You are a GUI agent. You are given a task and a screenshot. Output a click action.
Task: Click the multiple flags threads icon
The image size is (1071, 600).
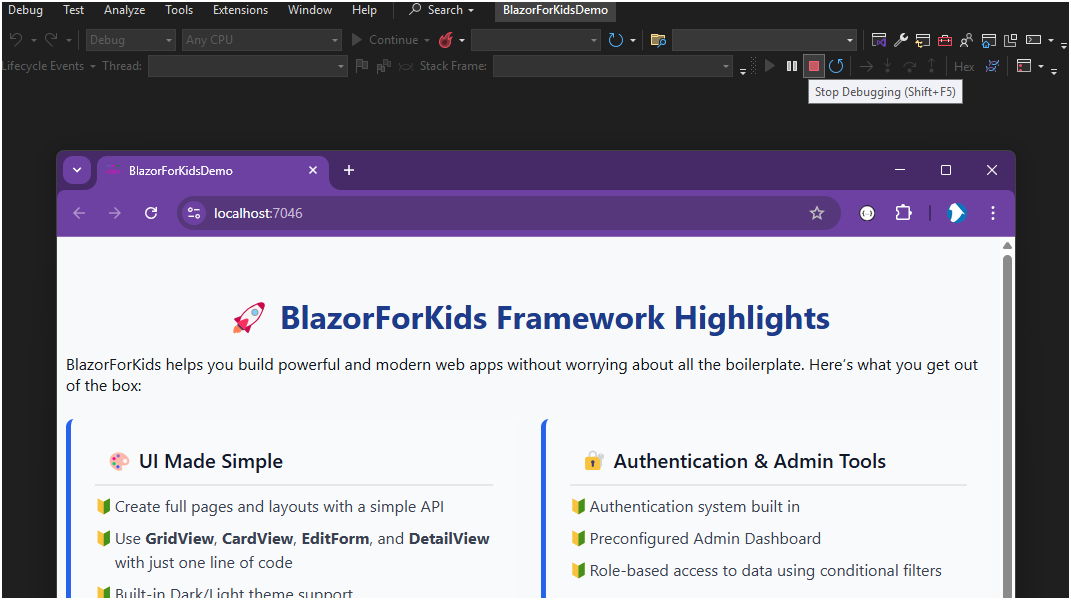coord(383,66)
